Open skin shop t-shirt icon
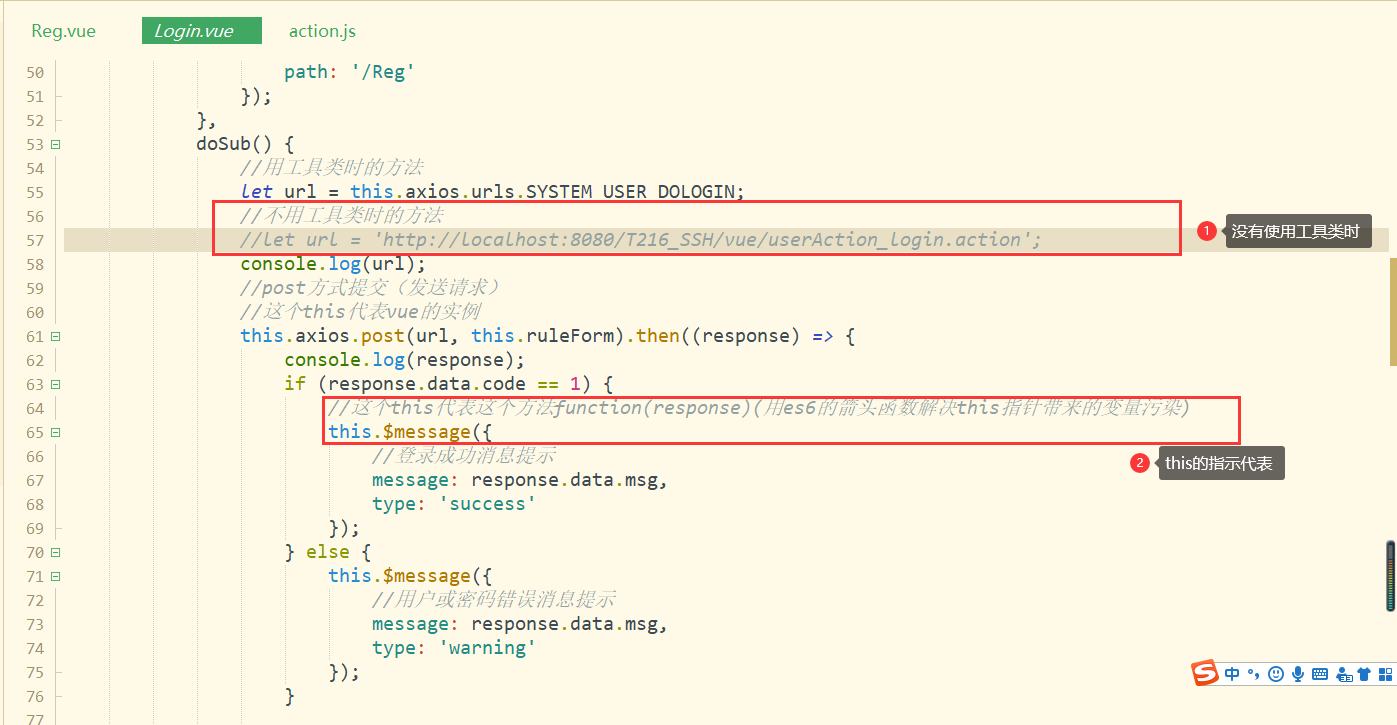This screenshot has width=1397, height=725. (1364, 674)
